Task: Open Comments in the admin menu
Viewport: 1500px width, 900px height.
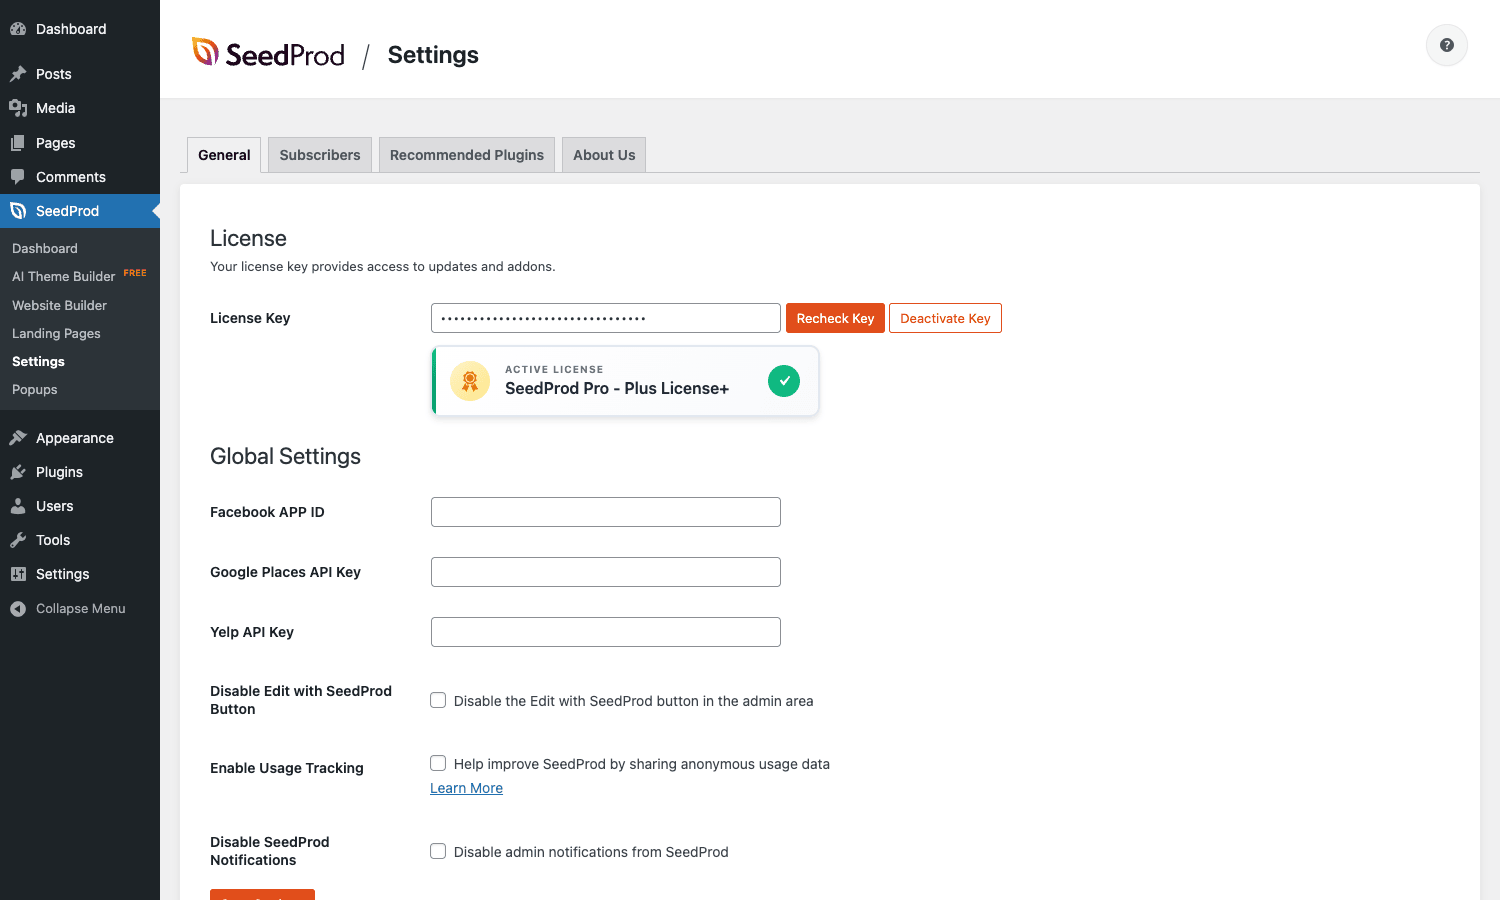Action: coord(80,177)
